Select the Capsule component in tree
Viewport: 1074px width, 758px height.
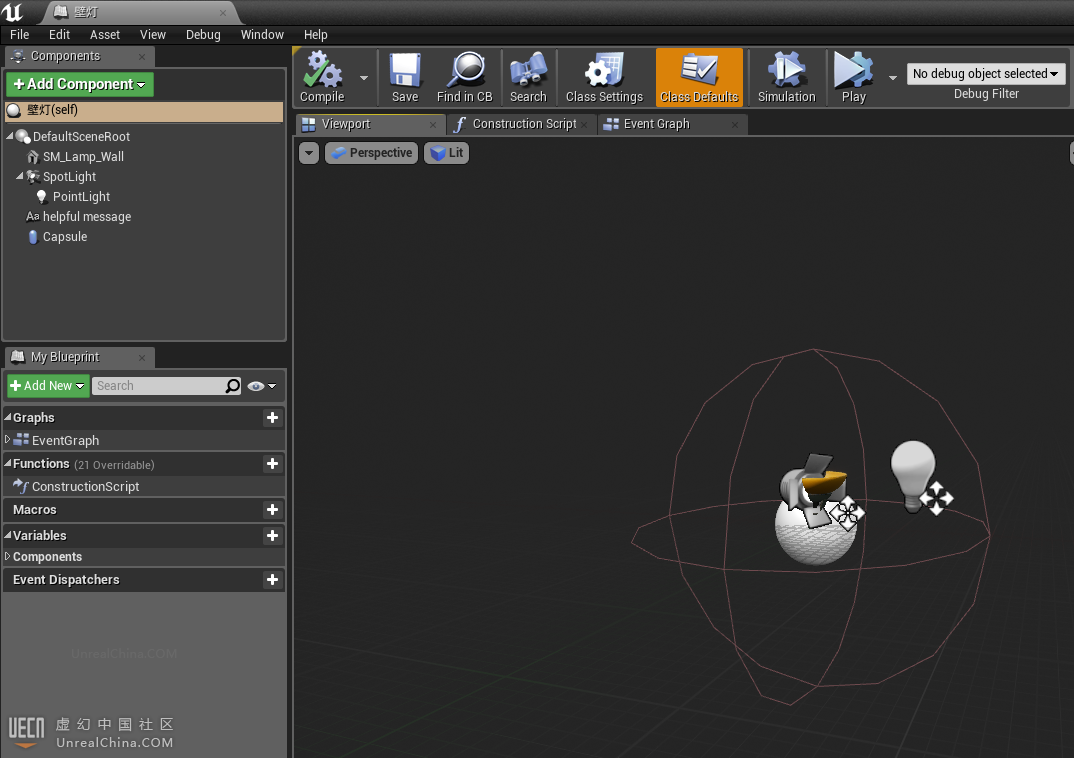pyautogui.click(x=65, y=237)
